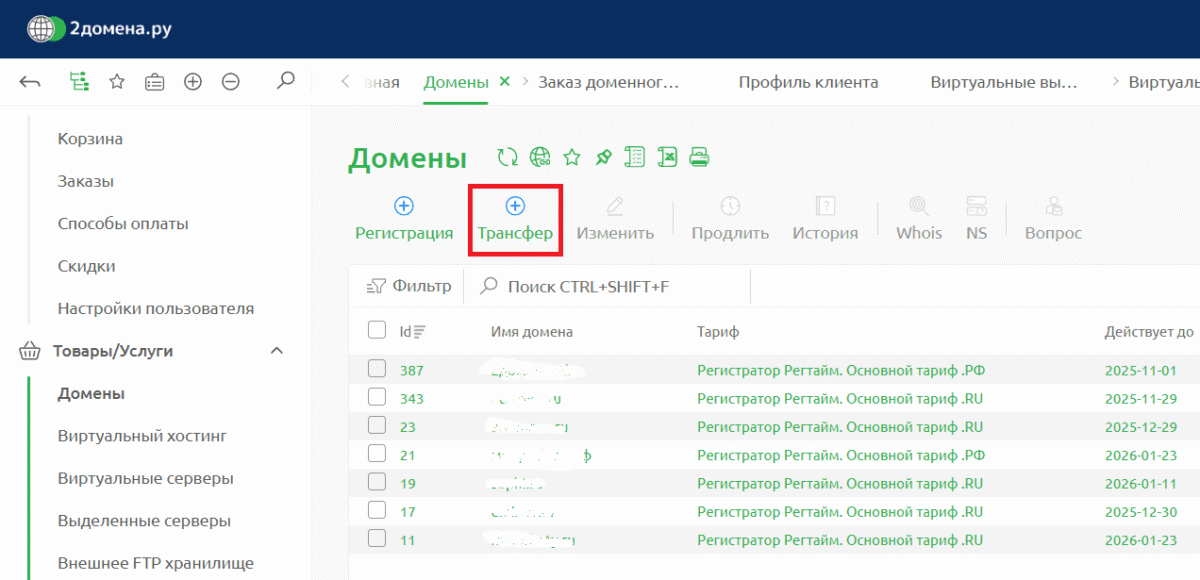Export list via the Excel icon
Image resolution: width=1200 pixels, height=580 pixels.
click(667, 157)
